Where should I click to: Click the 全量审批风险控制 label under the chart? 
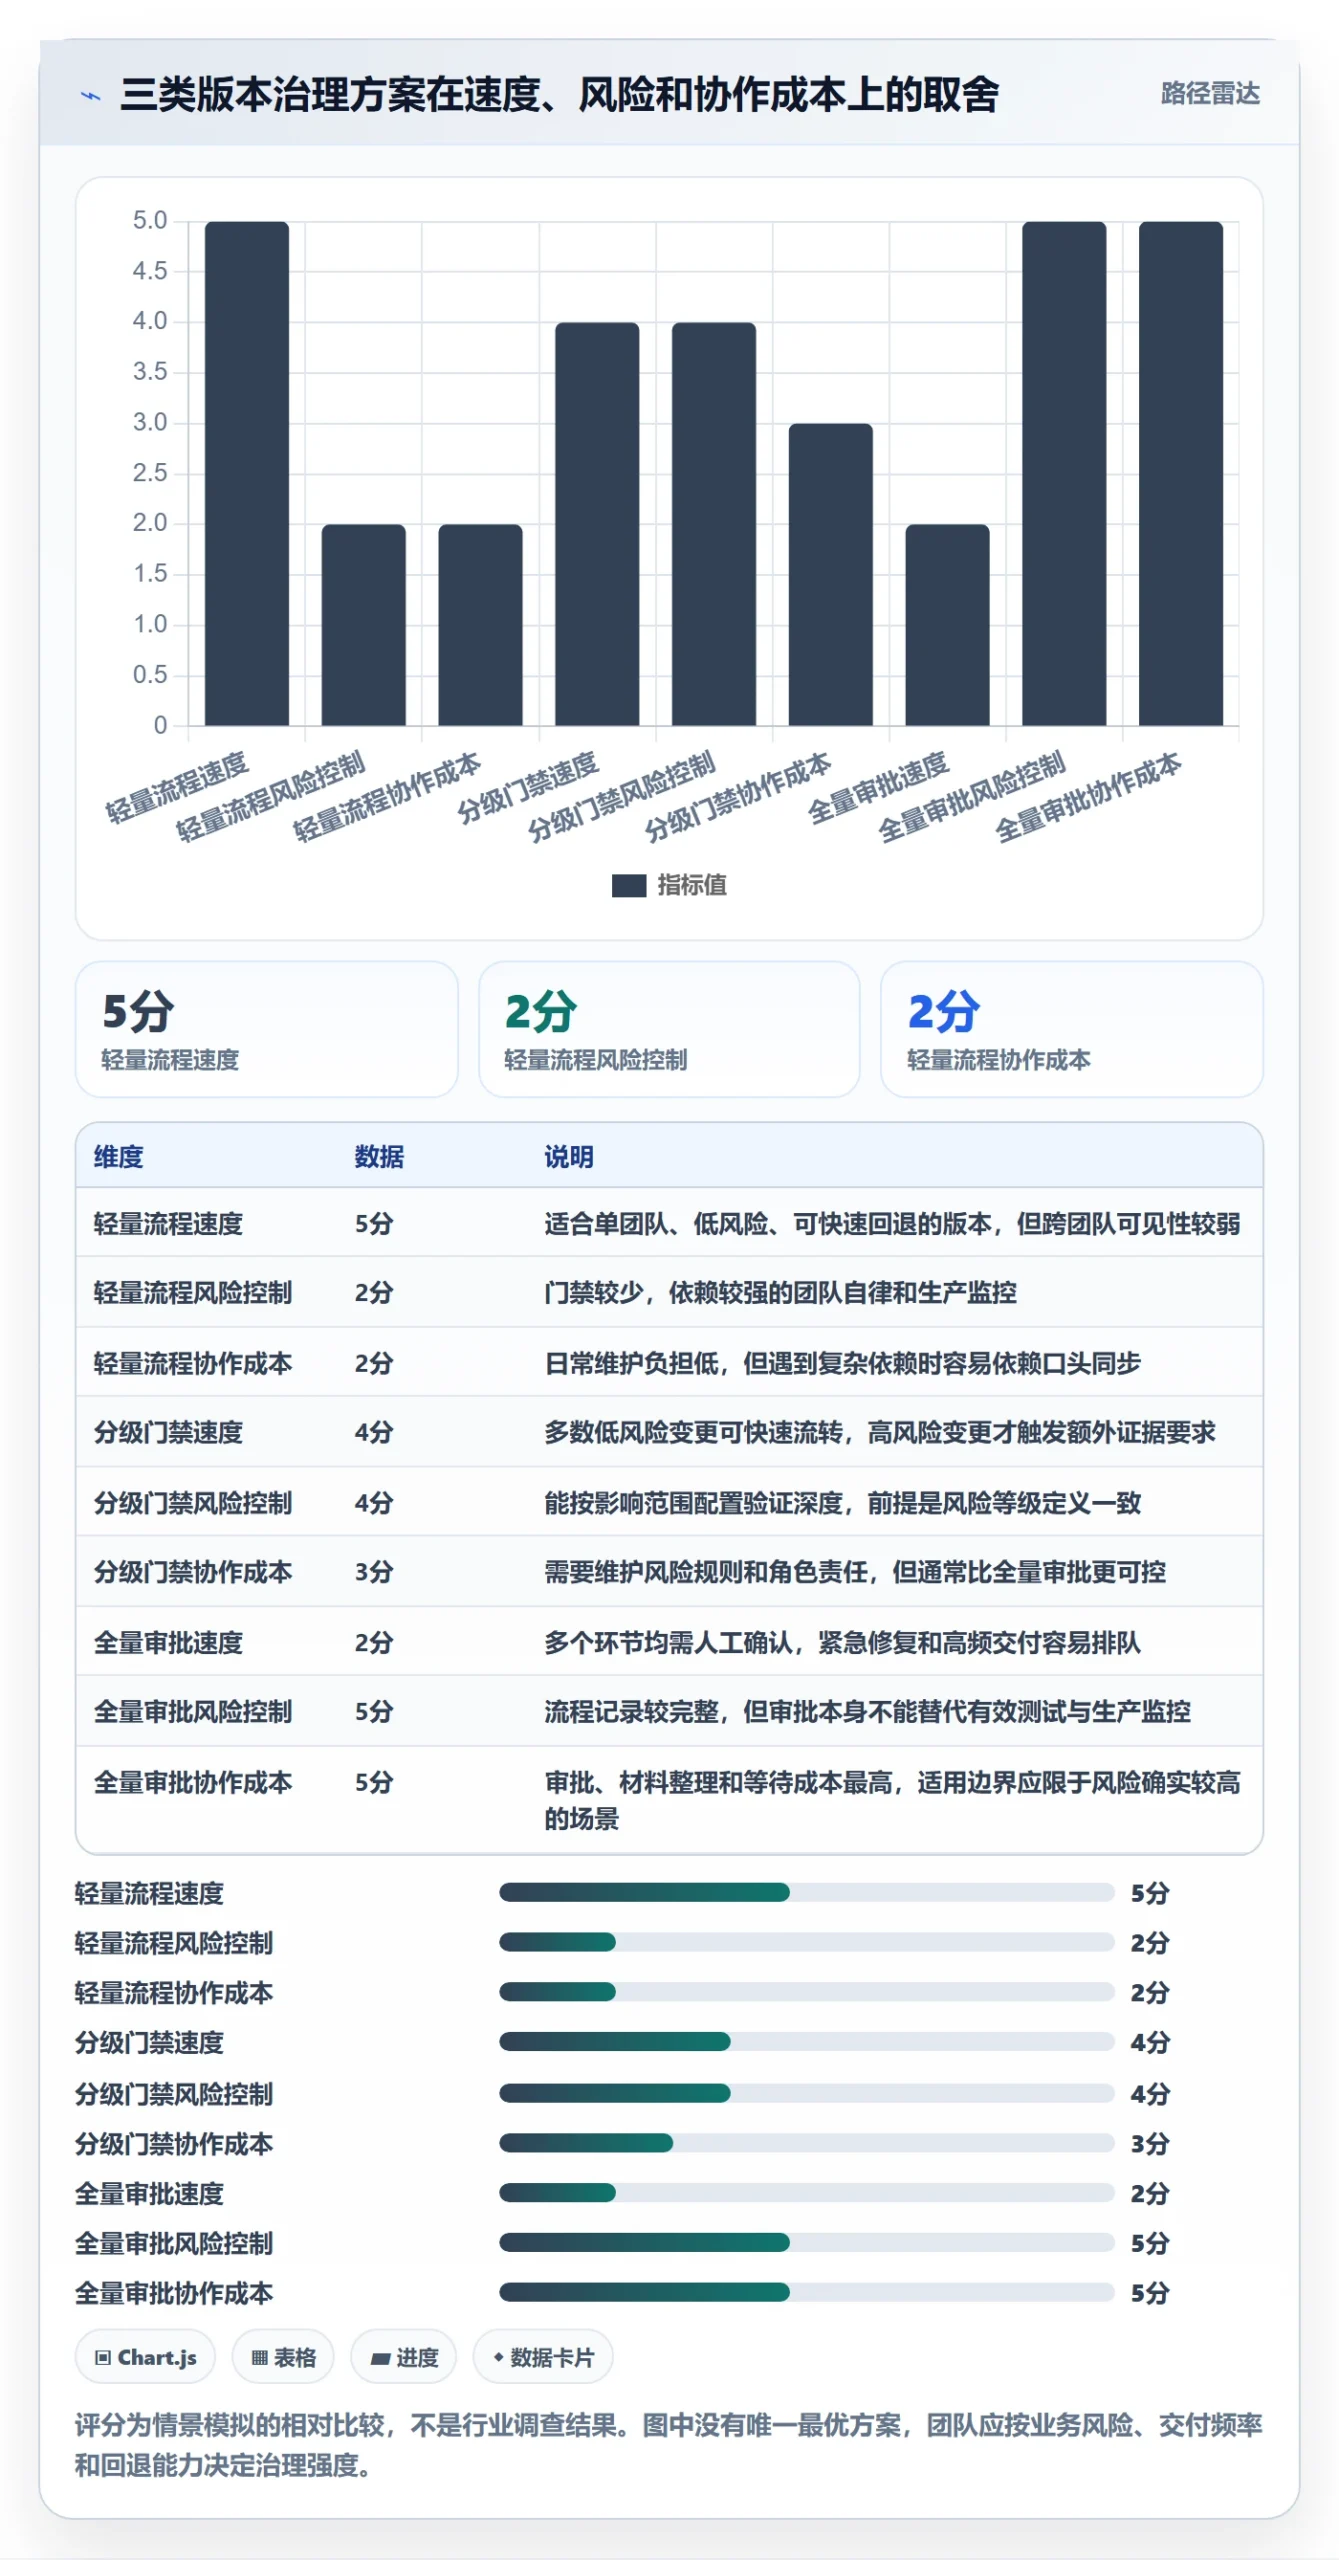click(972, 797)
